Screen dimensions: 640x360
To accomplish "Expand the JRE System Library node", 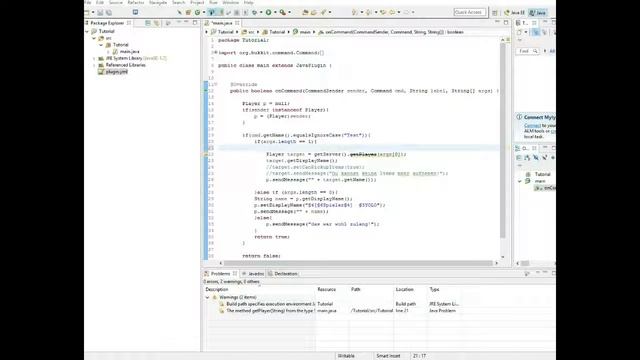I will (x=94, y=58).
